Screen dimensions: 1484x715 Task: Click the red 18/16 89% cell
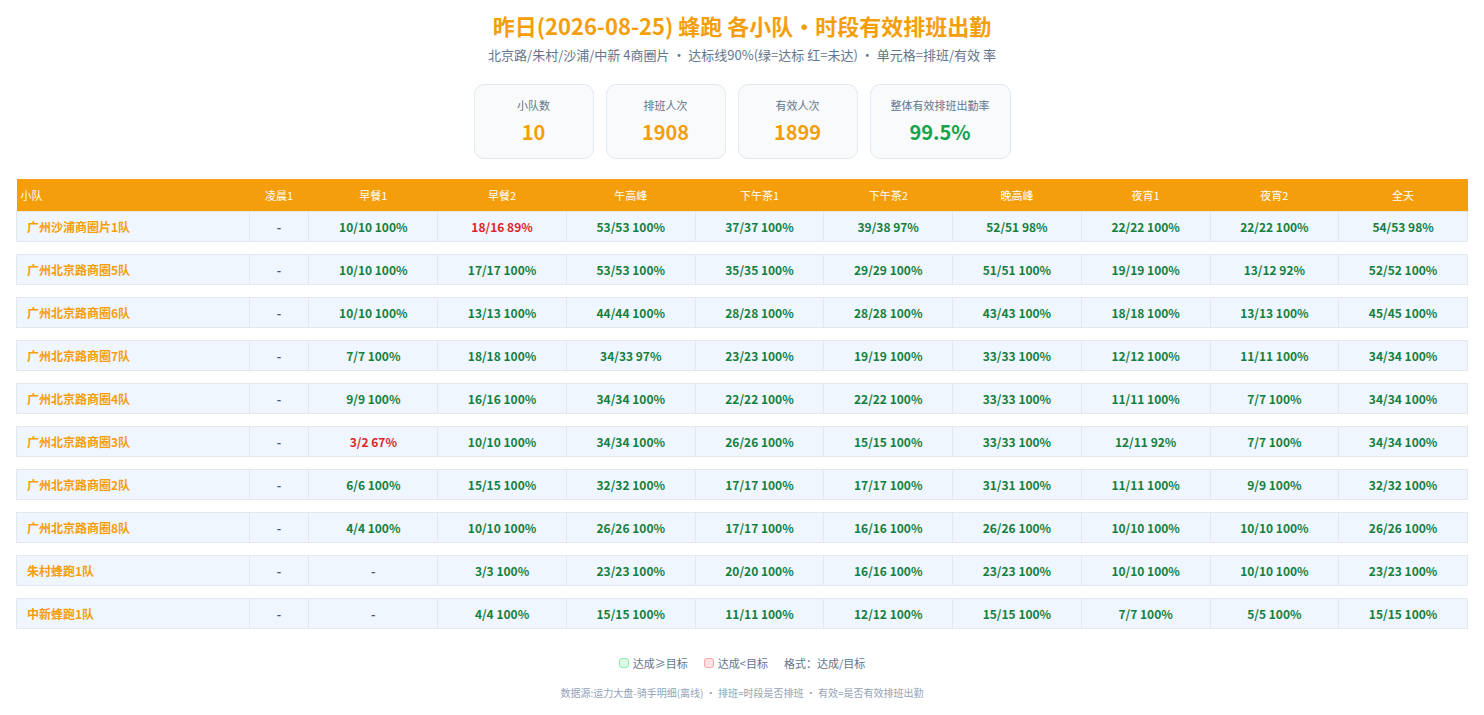point(502,227)
